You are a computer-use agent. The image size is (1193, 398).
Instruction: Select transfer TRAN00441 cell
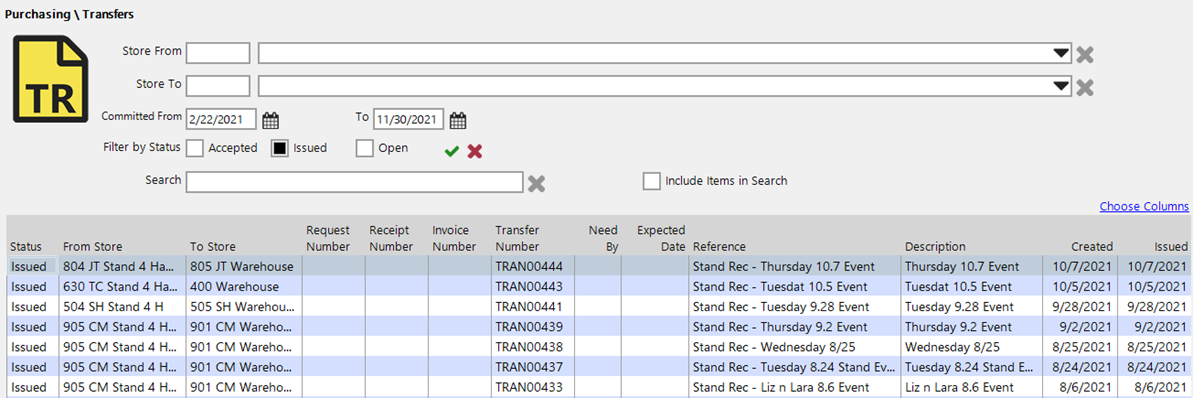click(533, 307)
